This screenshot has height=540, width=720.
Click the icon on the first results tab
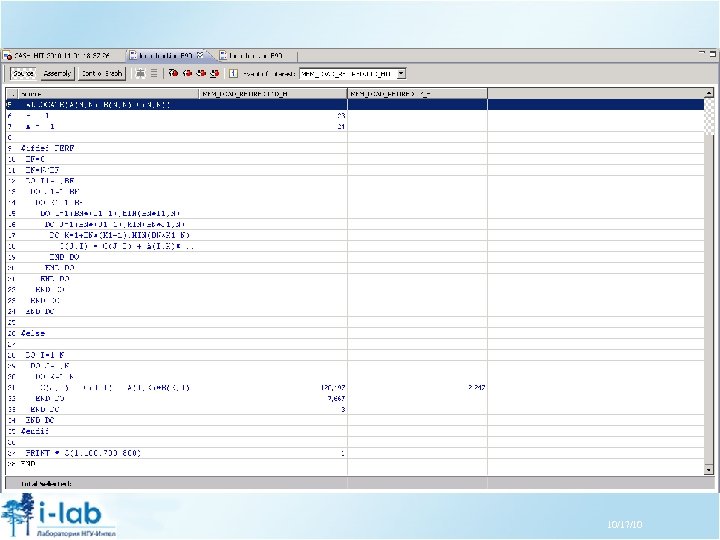[x=8, y=56]
